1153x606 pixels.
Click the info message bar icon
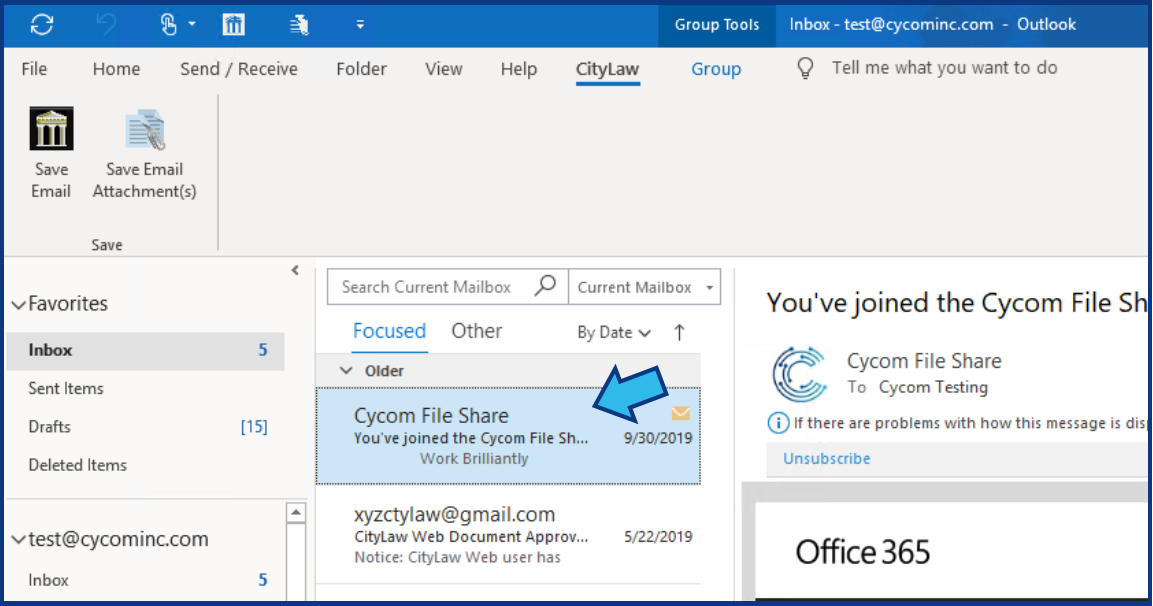(x=778, y=423)
